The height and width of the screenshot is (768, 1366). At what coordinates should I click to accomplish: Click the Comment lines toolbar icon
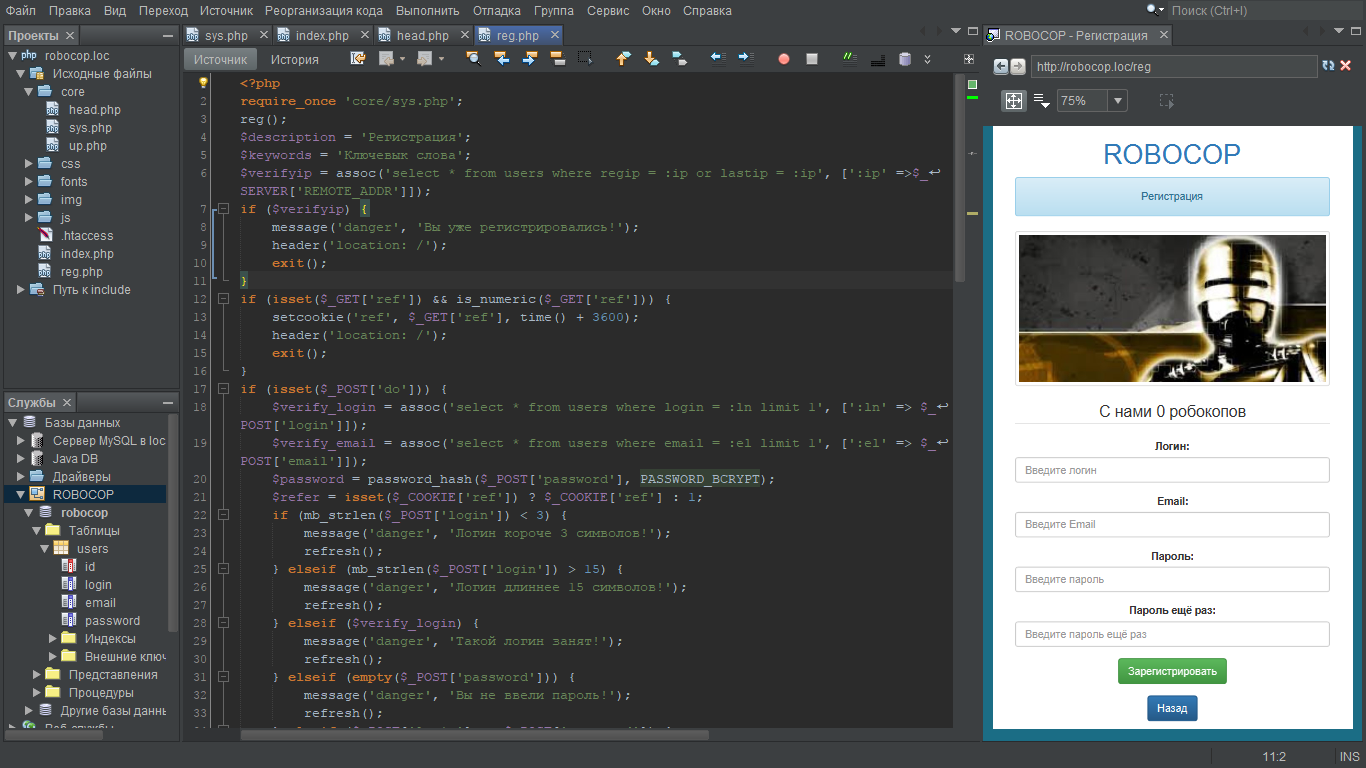850,59
